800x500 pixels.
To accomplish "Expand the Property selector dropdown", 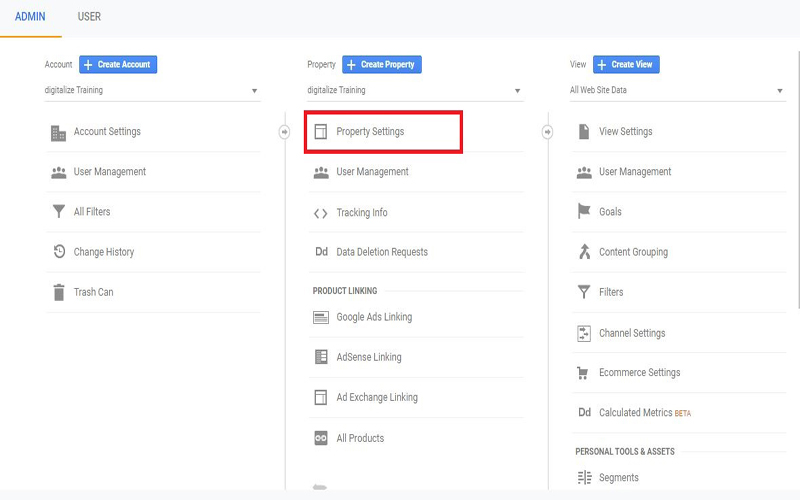I will 414,90.
